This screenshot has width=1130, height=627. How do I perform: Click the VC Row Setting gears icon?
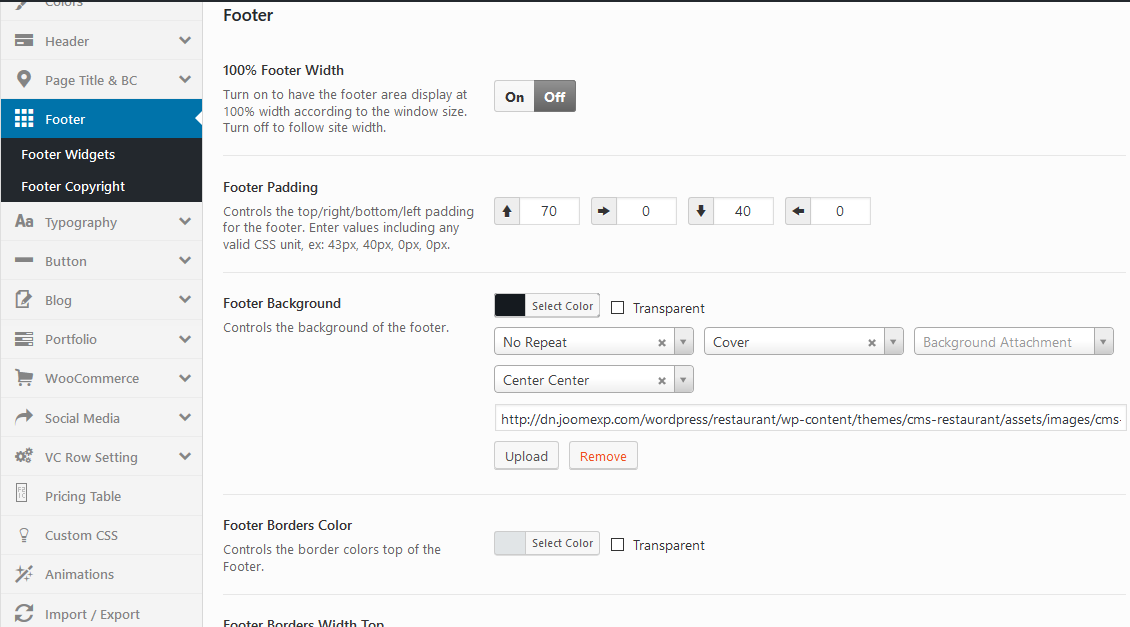[x=24, y=457]
